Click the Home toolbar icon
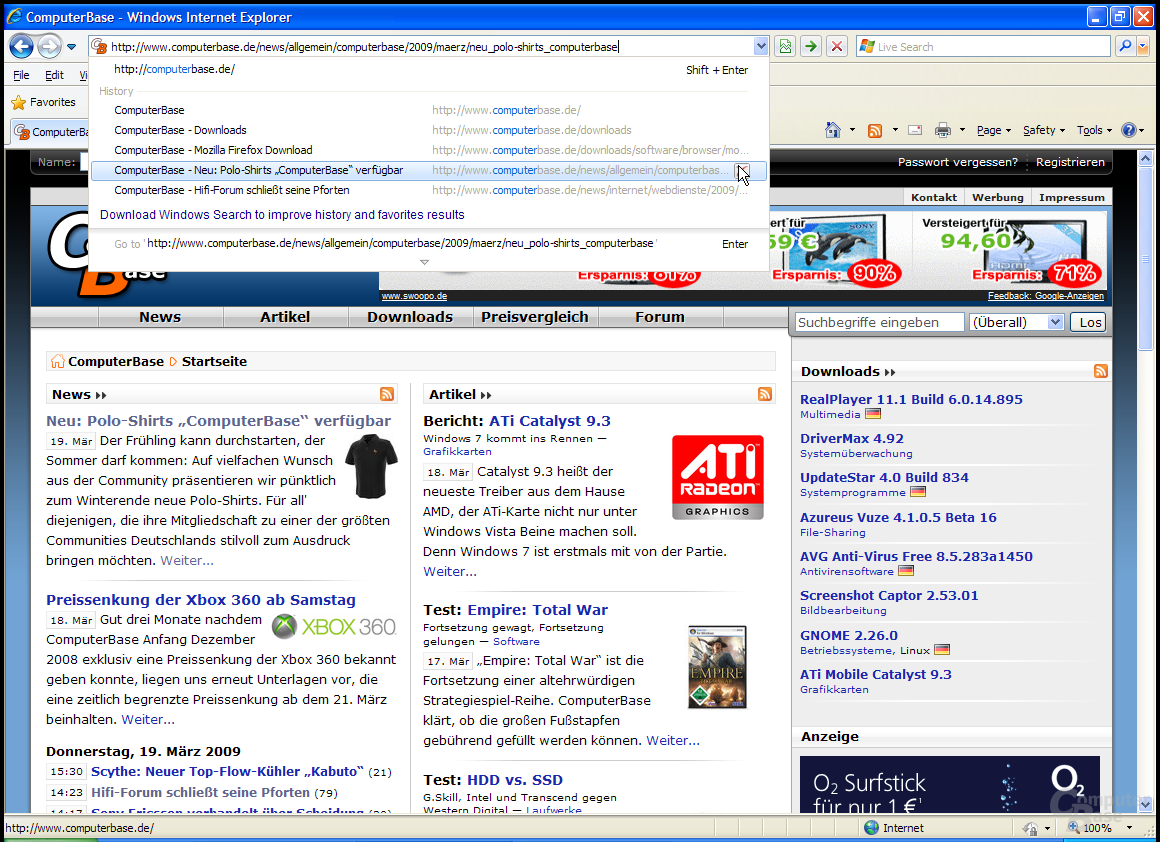The width and height of the screenshot is (1160, 842). click(x=833, y=130)
